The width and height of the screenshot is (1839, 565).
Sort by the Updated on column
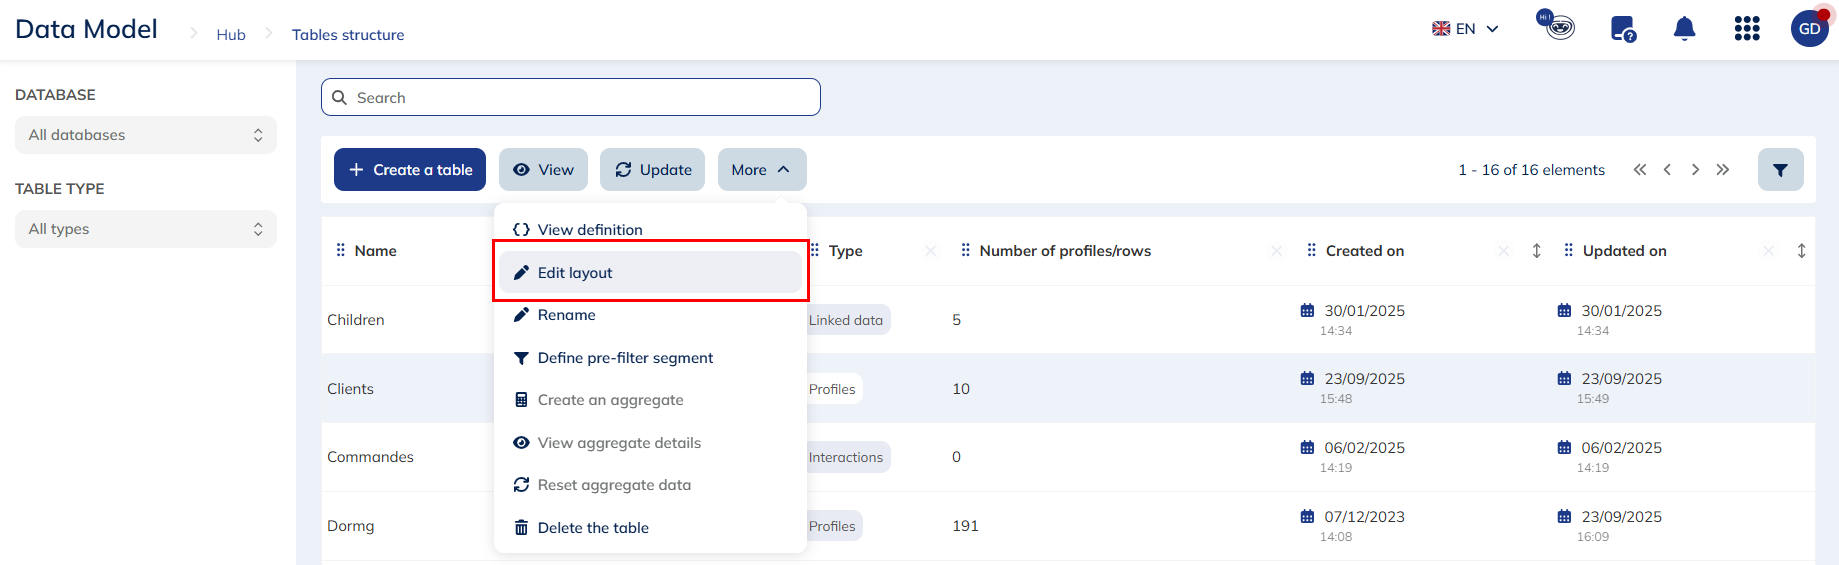(x=1802, y=251)
